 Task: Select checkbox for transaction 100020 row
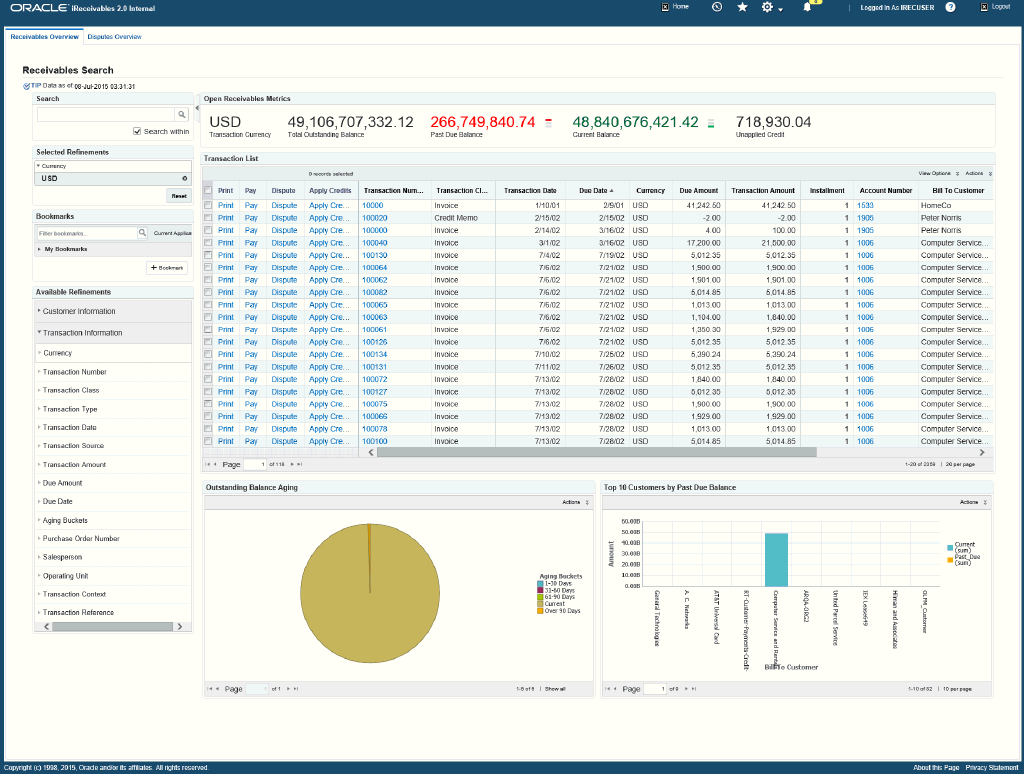[208, 217]
